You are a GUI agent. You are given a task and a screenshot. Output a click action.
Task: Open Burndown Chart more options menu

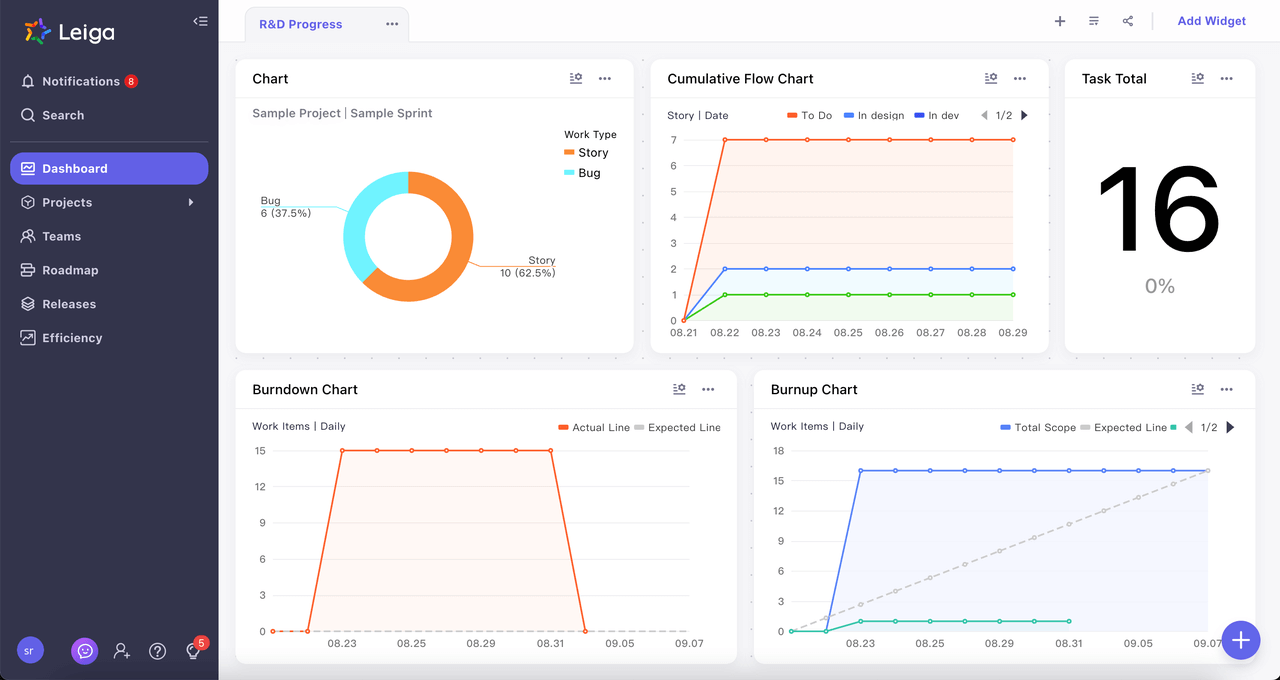pos(708,390)
